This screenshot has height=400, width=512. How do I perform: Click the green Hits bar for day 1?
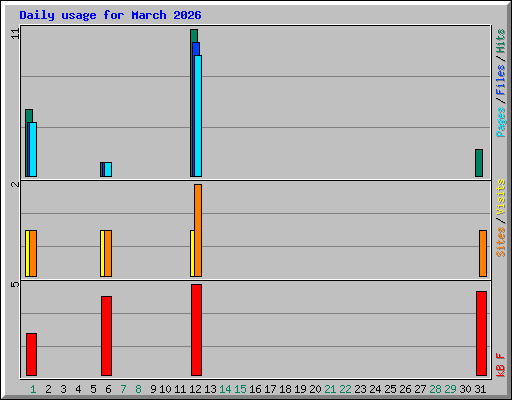[x=29, y=115]
